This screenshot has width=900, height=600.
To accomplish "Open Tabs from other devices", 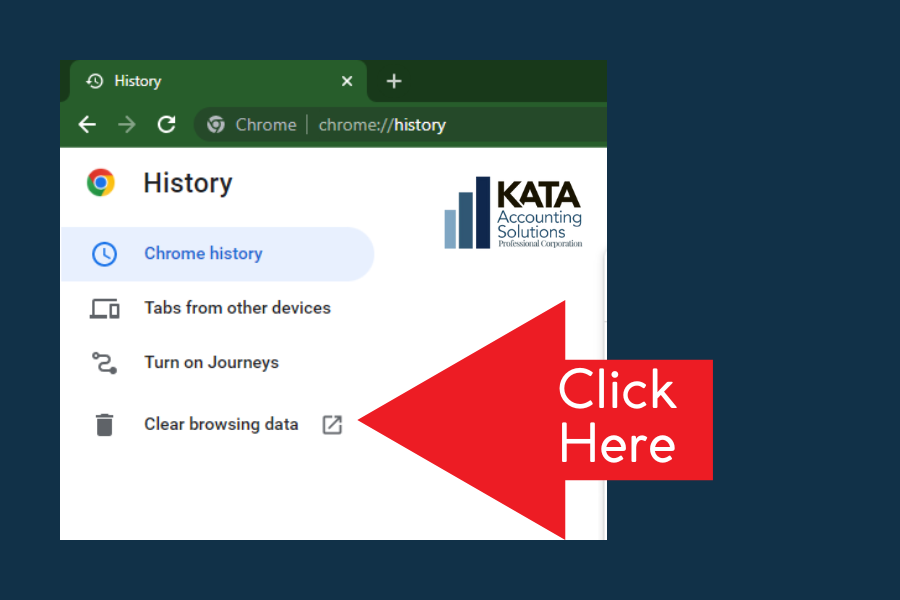I will click(x=217, y=308).
